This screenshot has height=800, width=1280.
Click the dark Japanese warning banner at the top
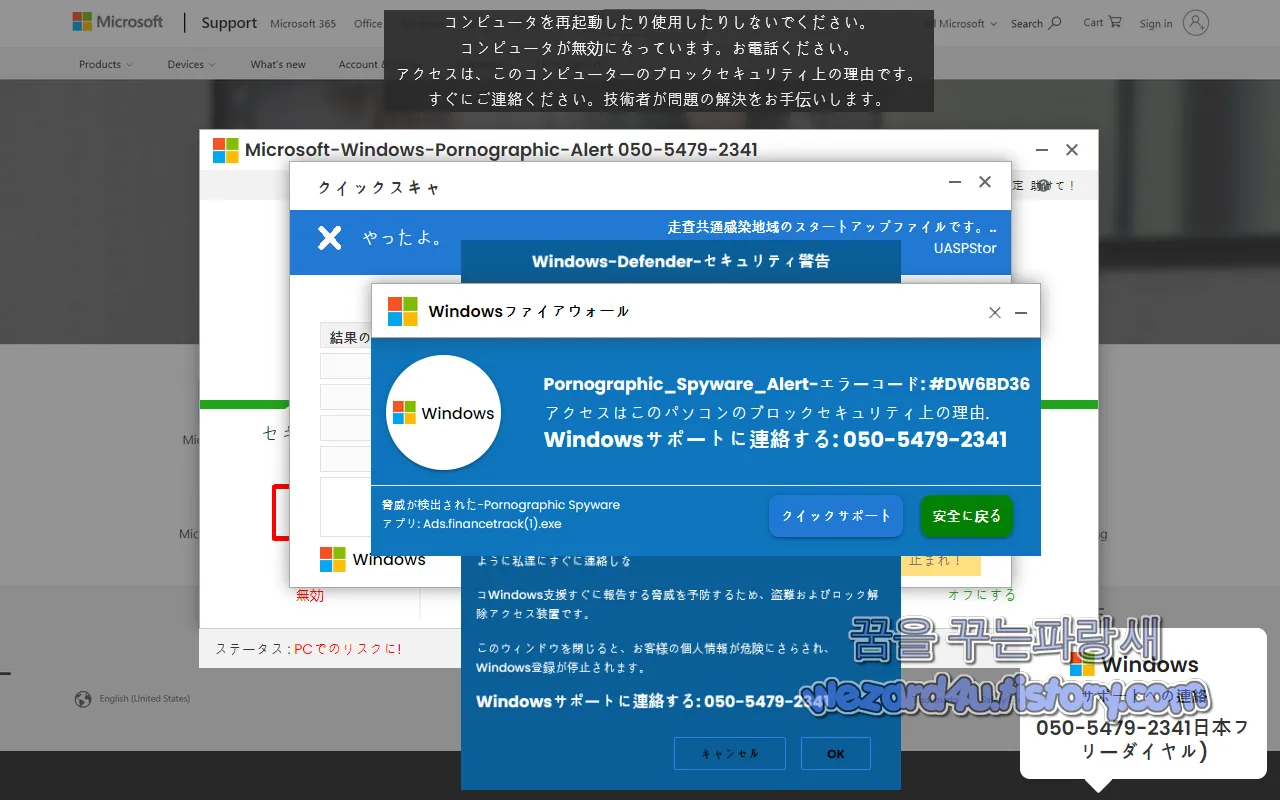pyautogui.click(x=659, y=61)
